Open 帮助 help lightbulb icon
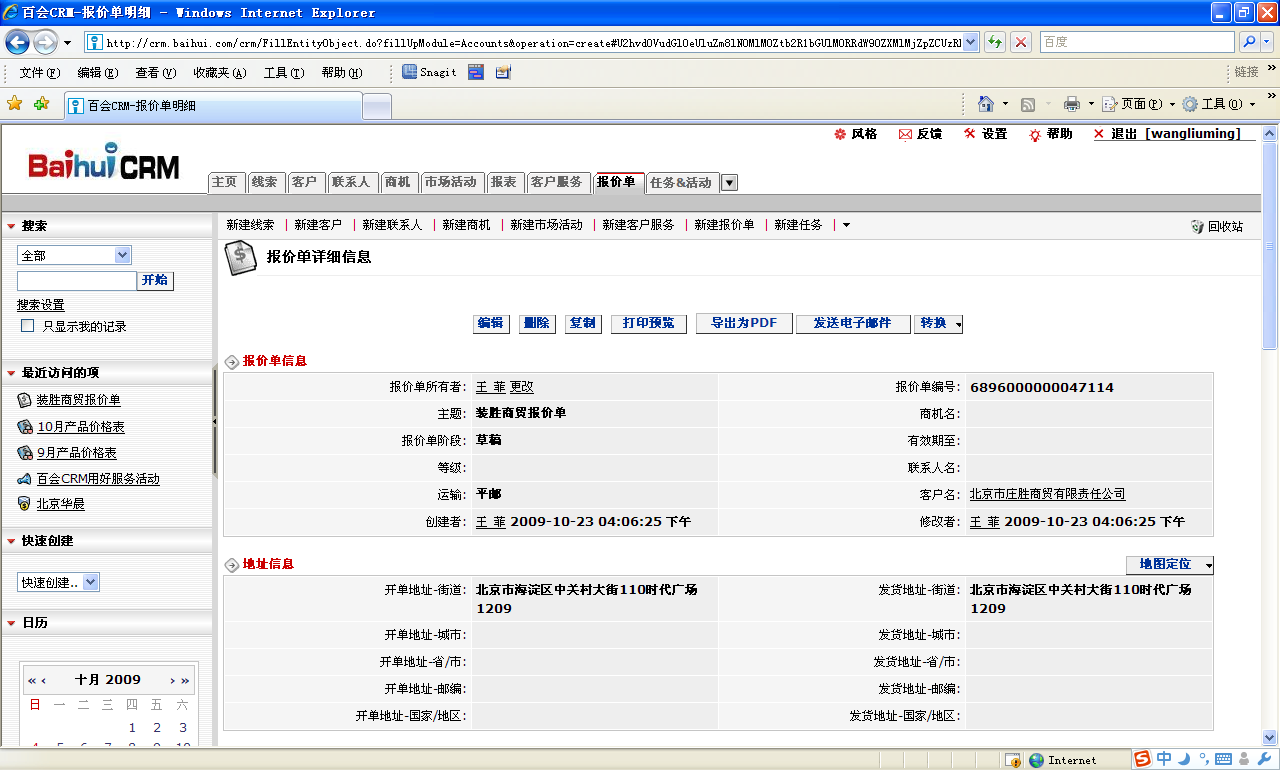Image resolution: width=1280 pixels, height=770 pixels. click(1035, 135)
